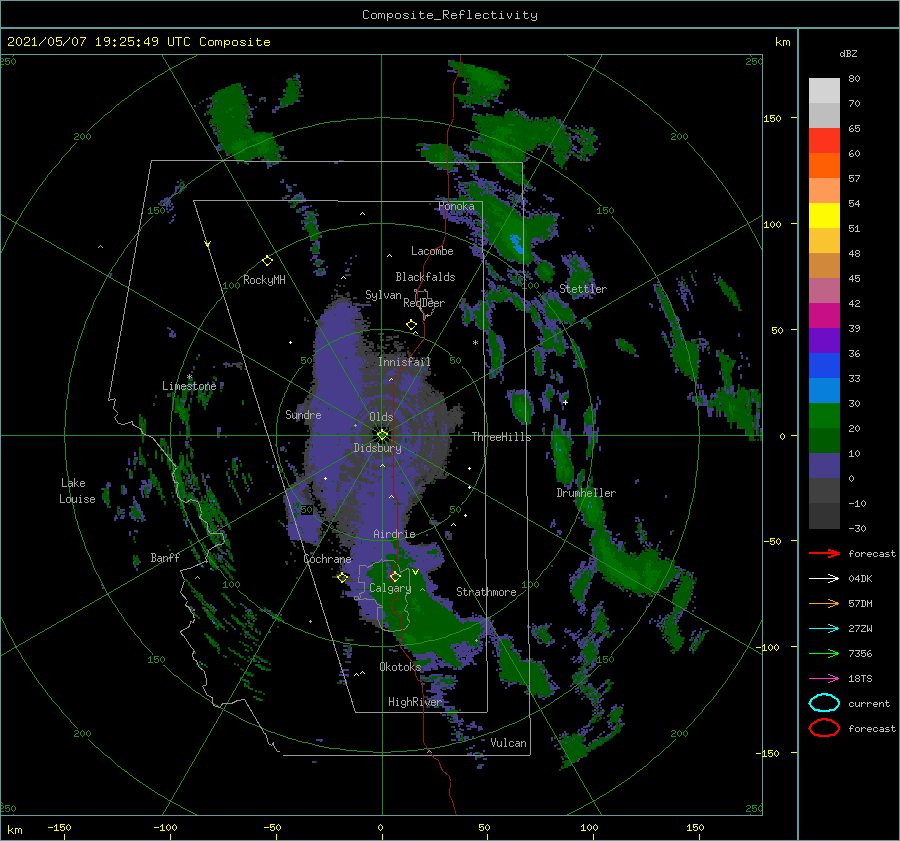Click the Banff label

coord(165,557)
